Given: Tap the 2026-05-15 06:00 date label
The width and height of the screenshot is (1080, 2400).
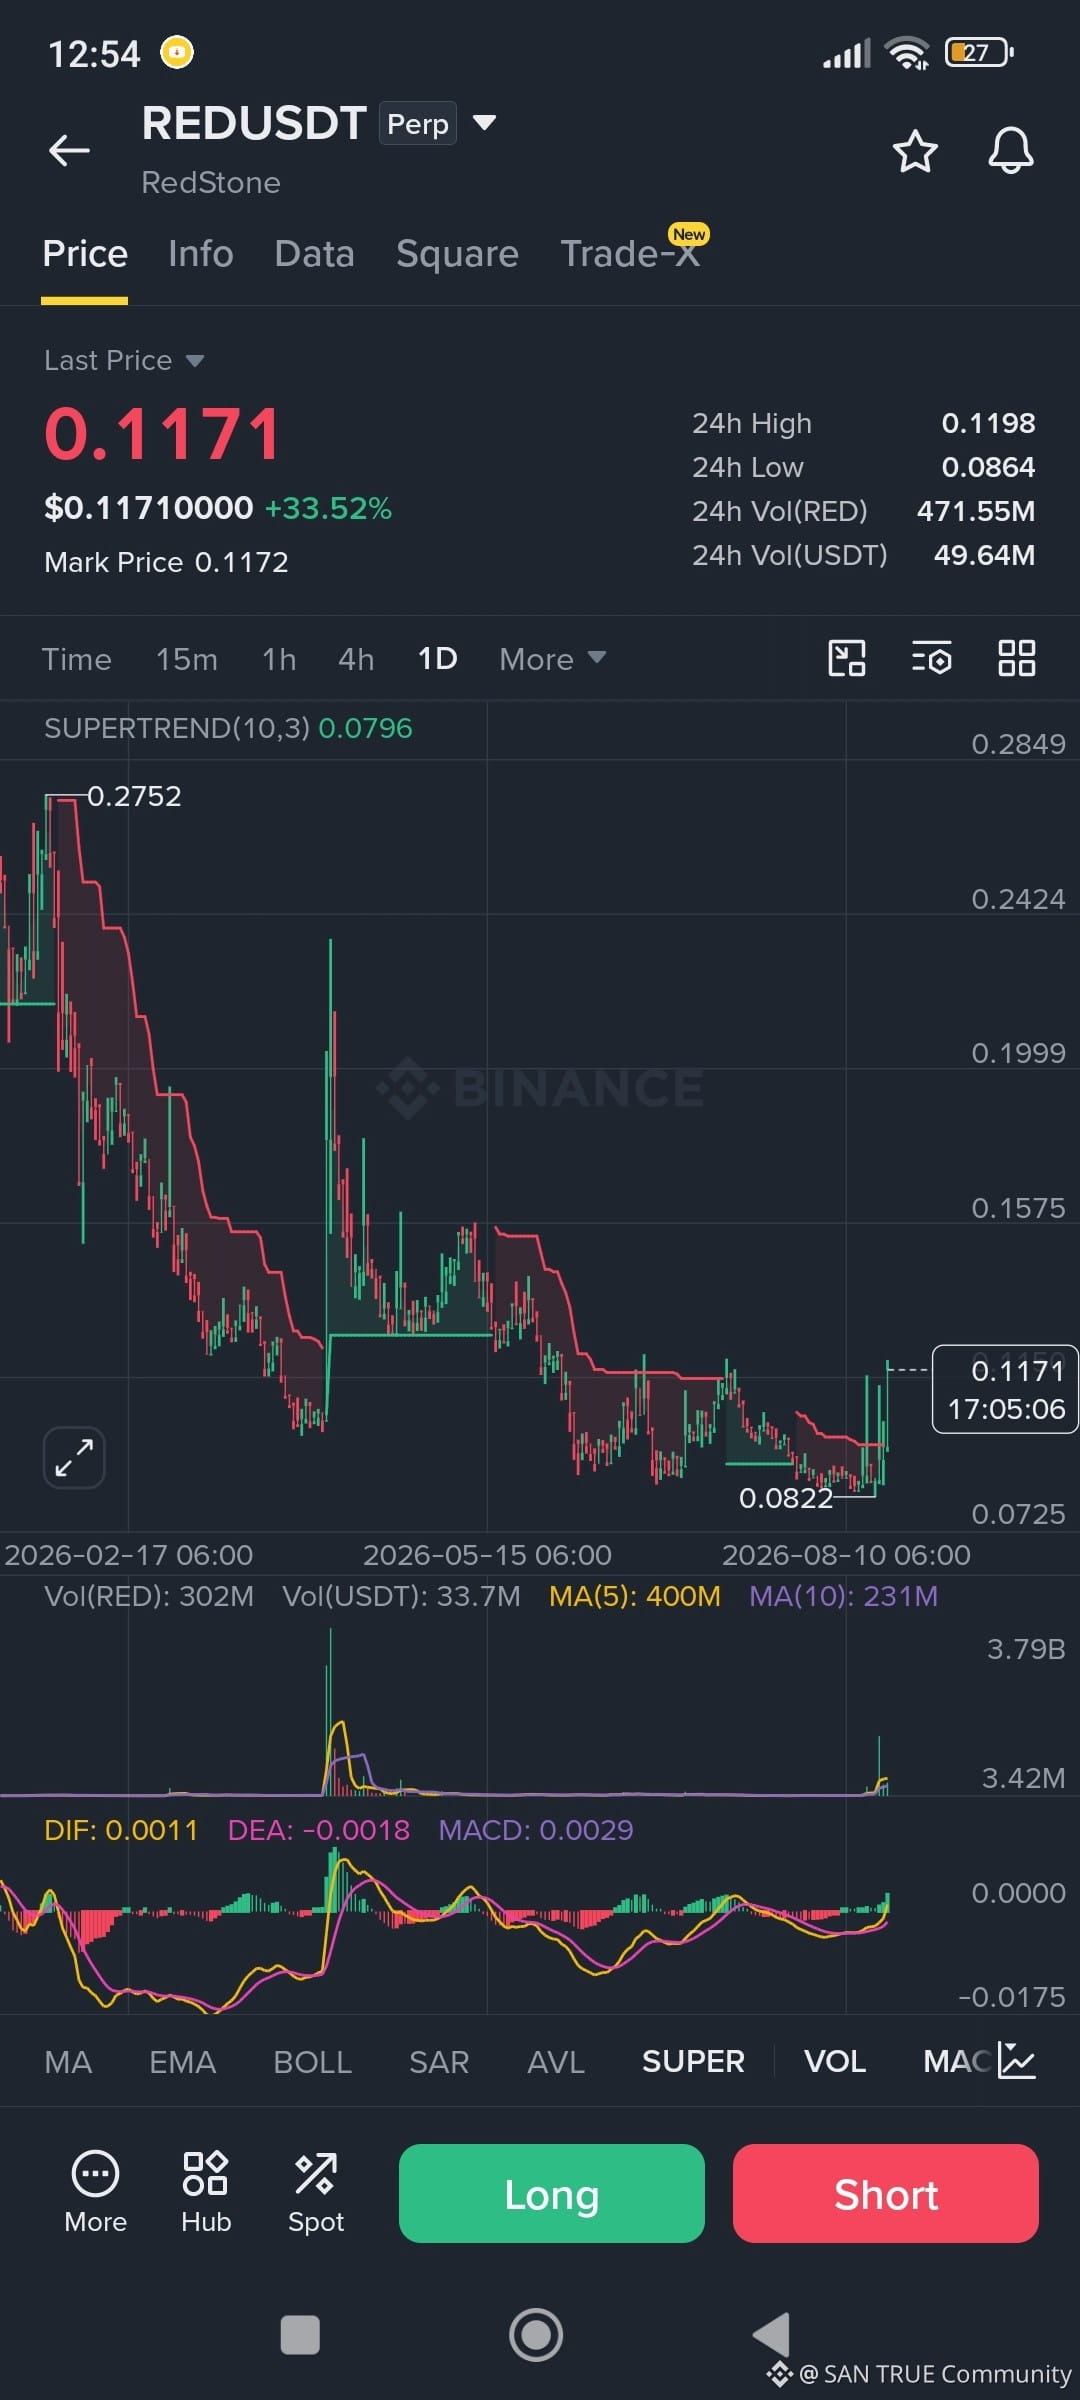Looking at the screenshot, I should (487, 1555).
